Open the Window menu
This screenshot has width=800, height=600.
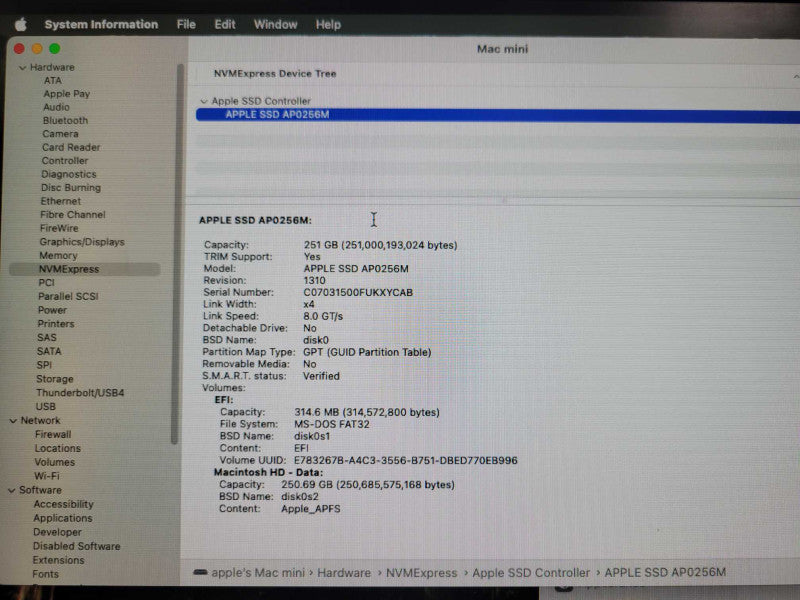click(276, 24)
